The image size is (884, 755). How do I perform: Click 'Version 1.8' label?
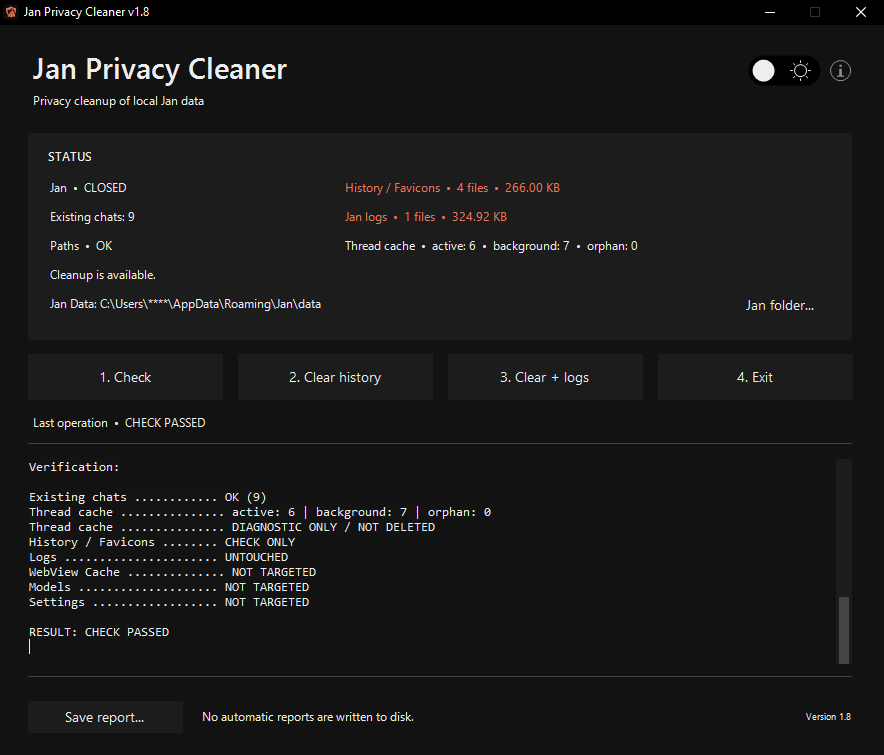828,717
